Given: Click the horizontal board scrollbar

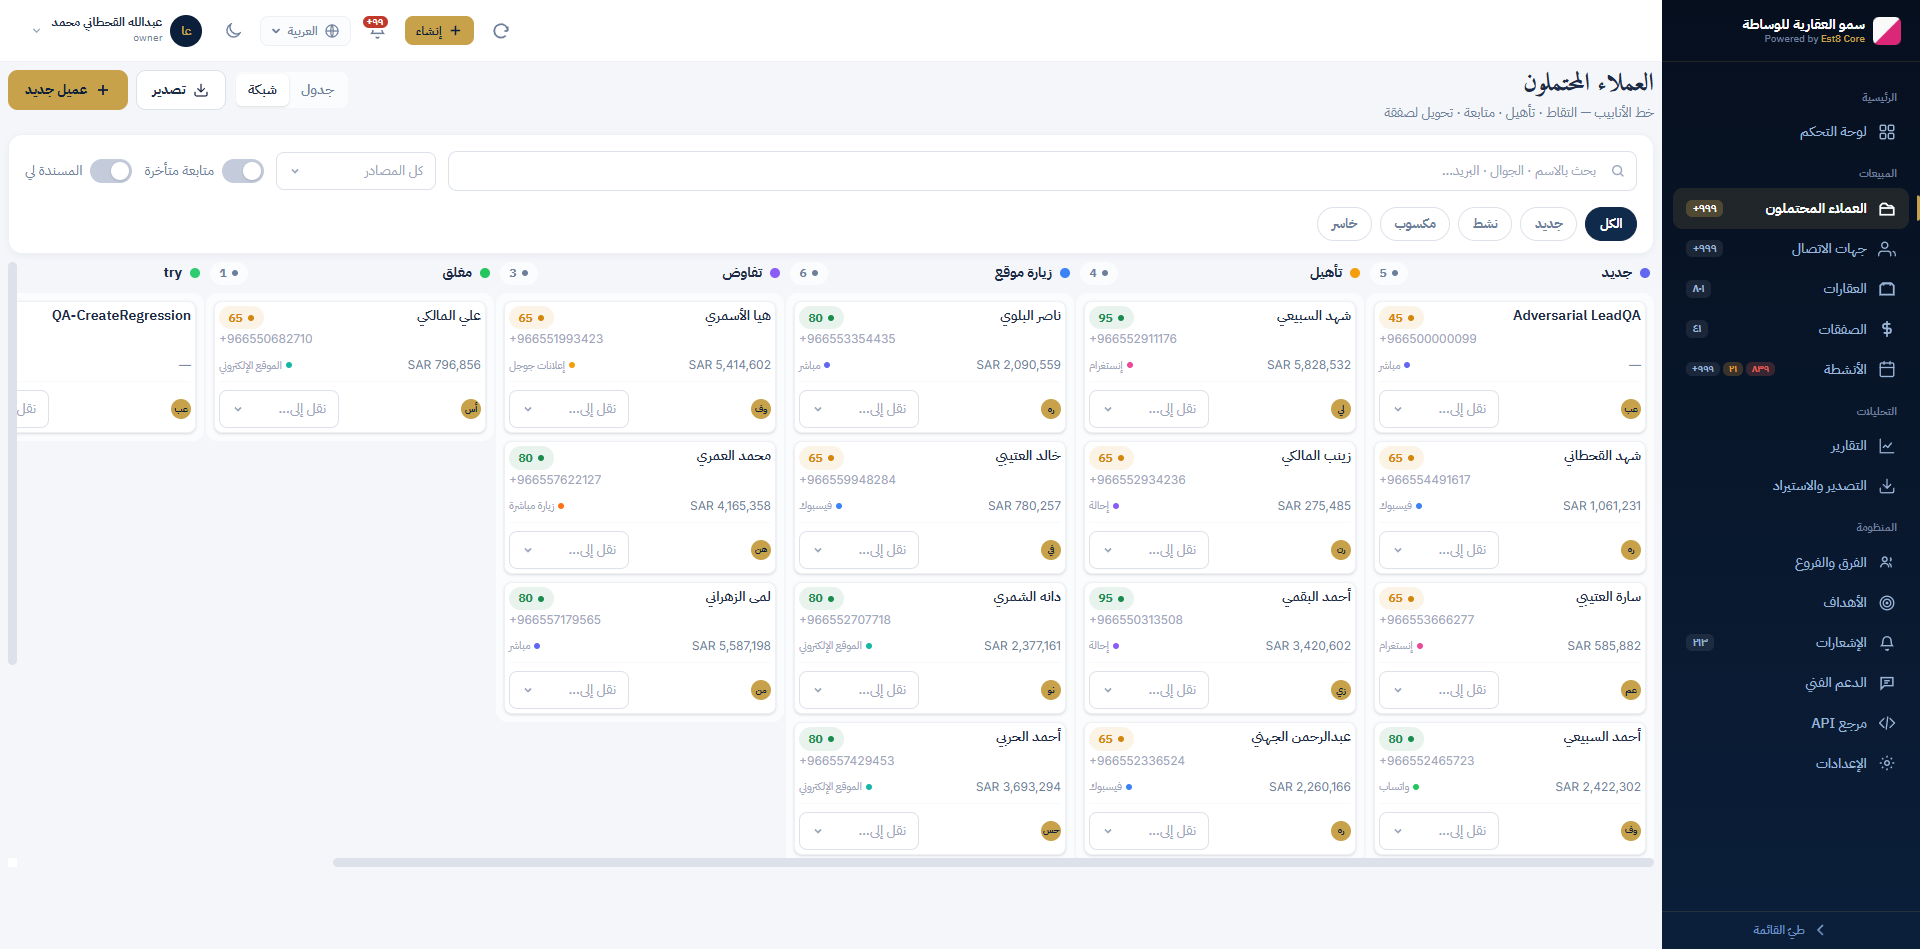Looking at the screenshot, I should [x=992, y=862].
